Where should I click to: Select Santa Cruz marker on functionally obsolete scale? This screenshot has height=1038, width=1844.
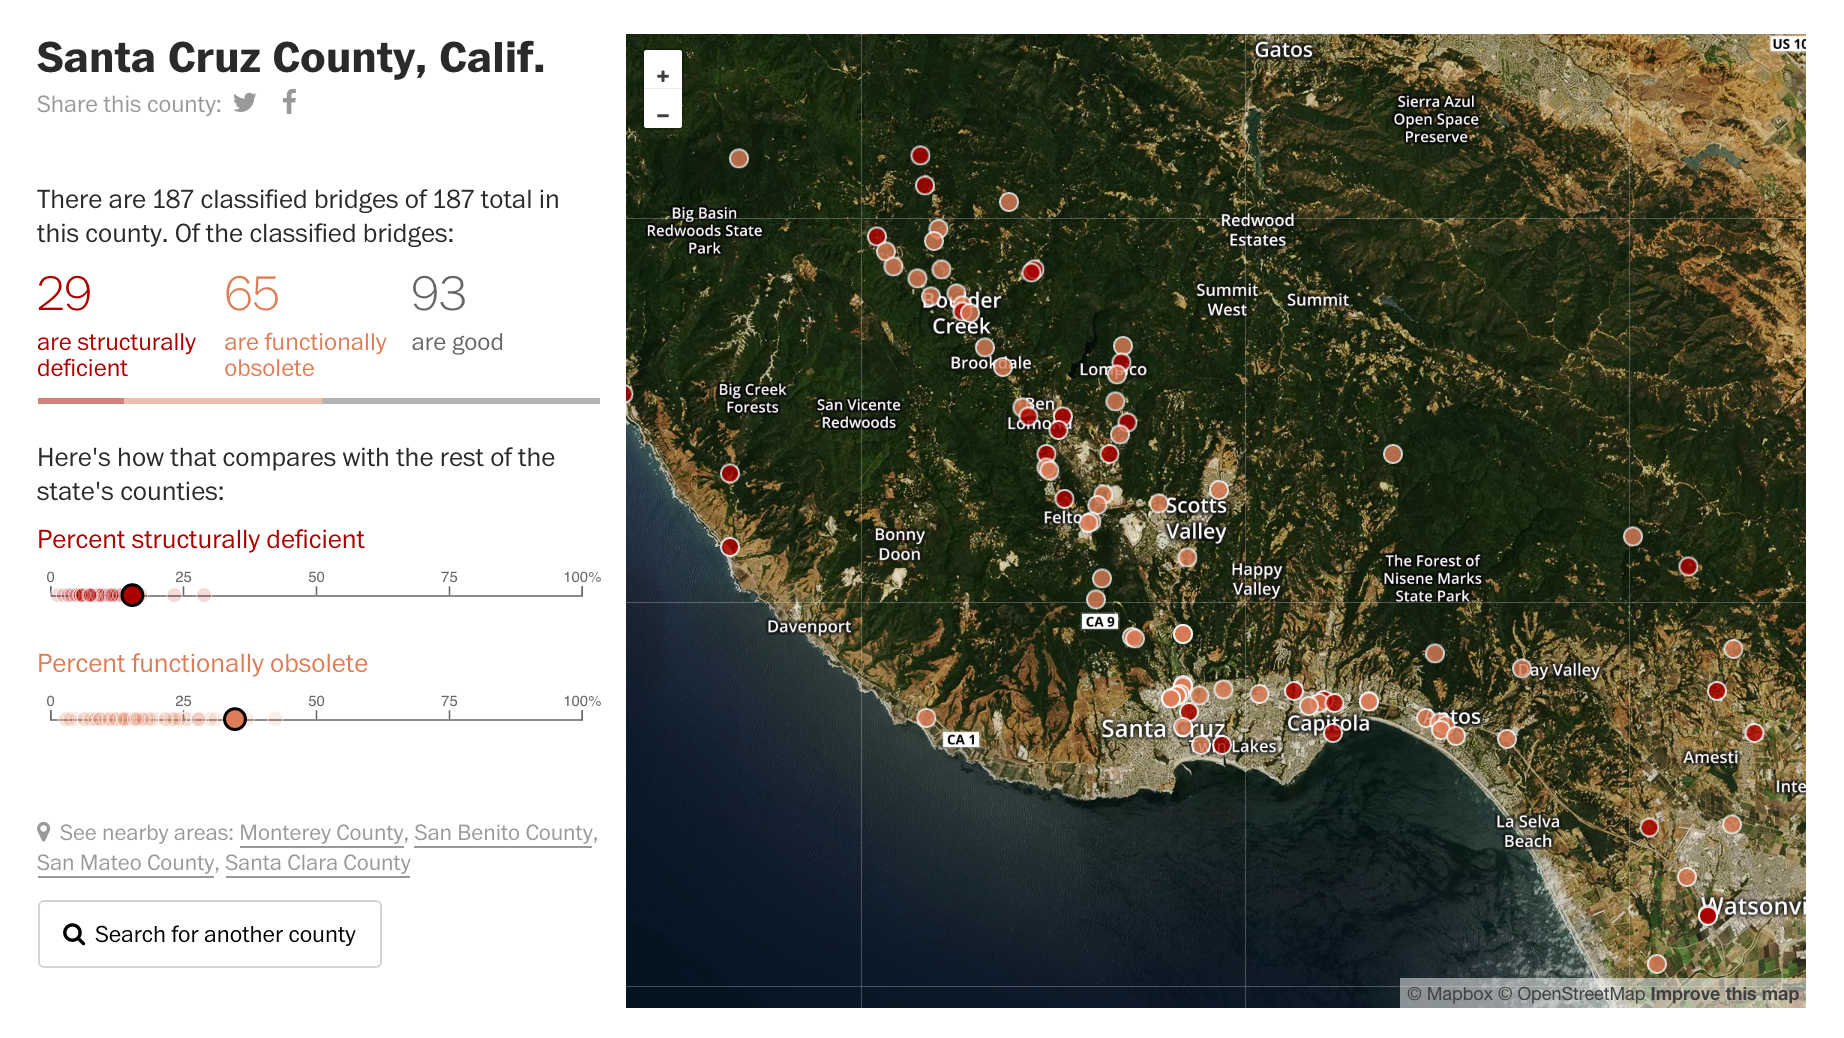point(234,719)
